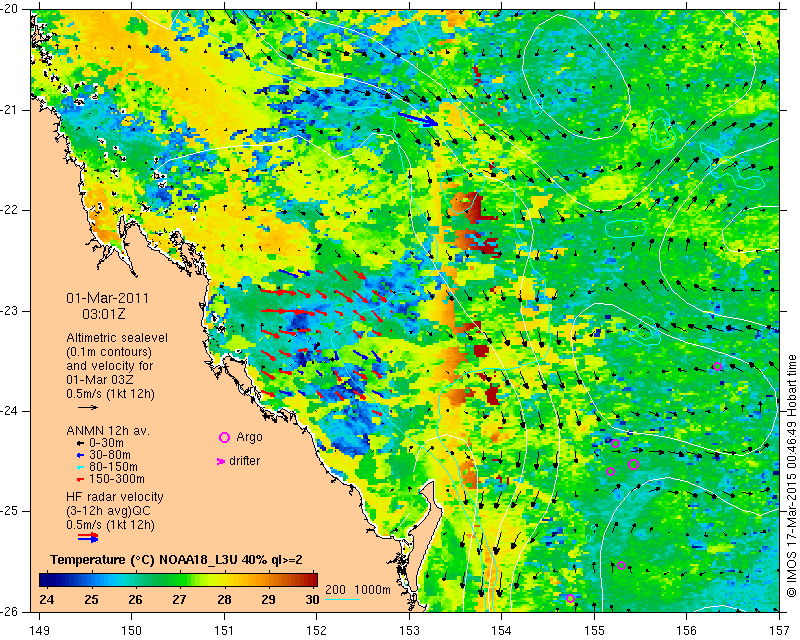Click the '80-150m' depth label
800x640 pixels.
[x=113, y=467]
